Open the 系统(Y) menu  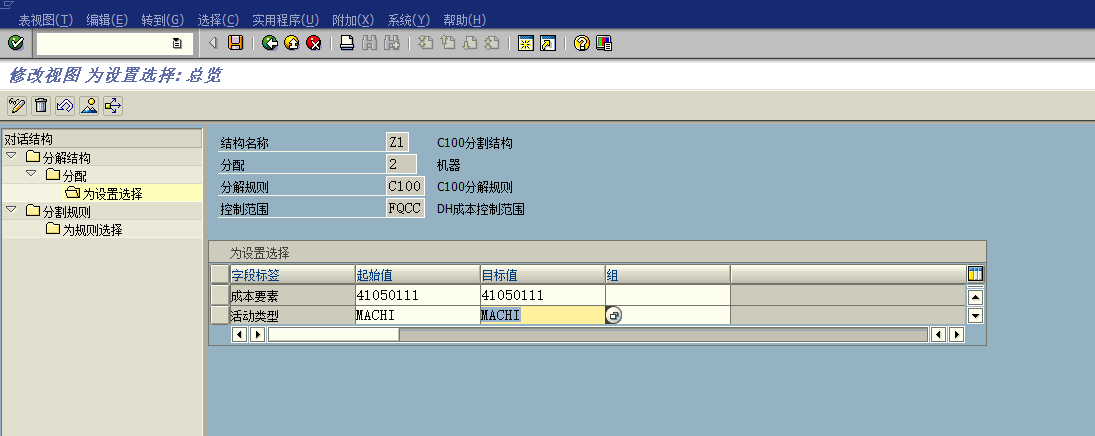(x=409, y=20)
